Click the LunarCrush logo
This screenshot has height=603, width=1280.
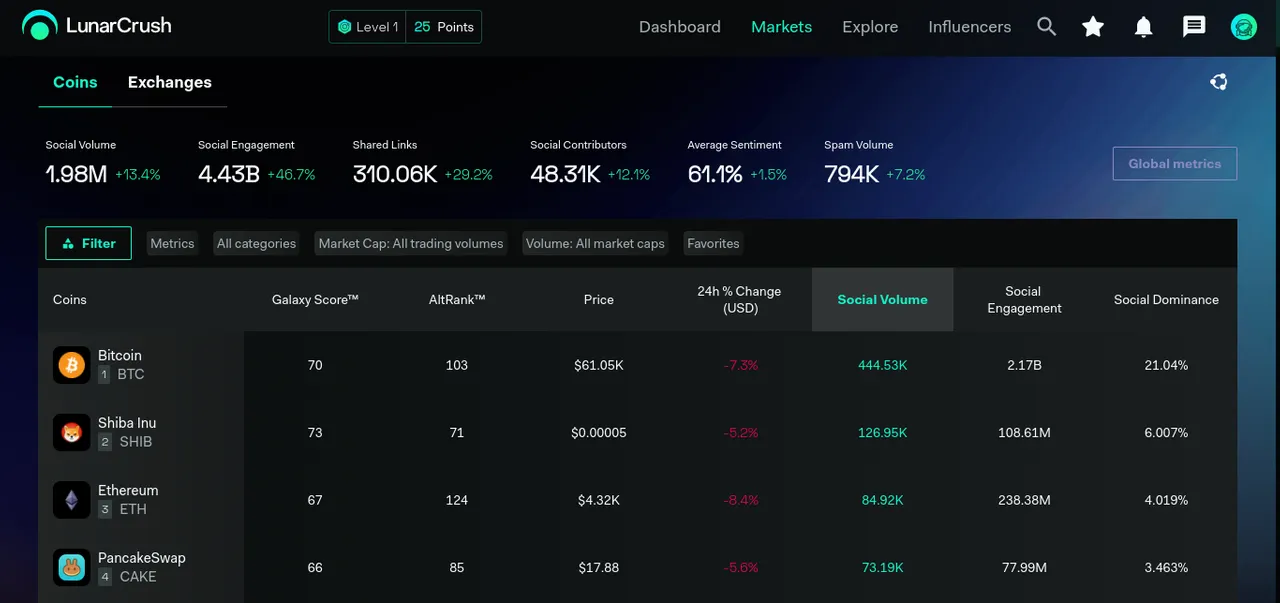96,26
